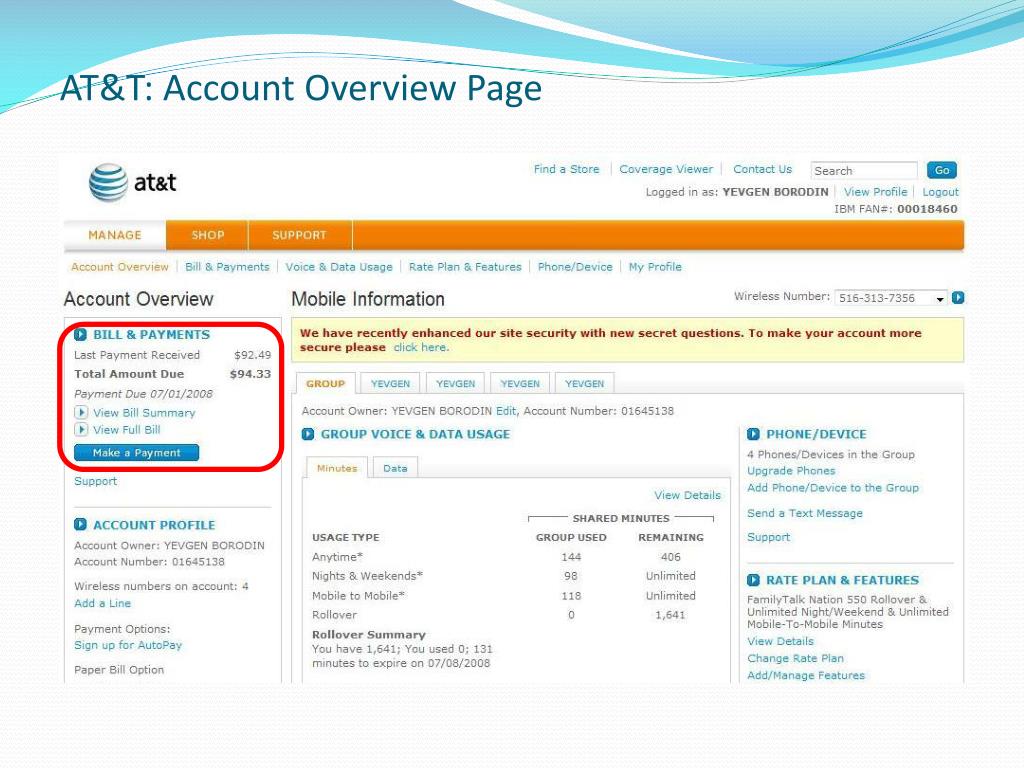
Task: Click the ACCOUNT PROFILE heading
Action: tap(154, 525)
